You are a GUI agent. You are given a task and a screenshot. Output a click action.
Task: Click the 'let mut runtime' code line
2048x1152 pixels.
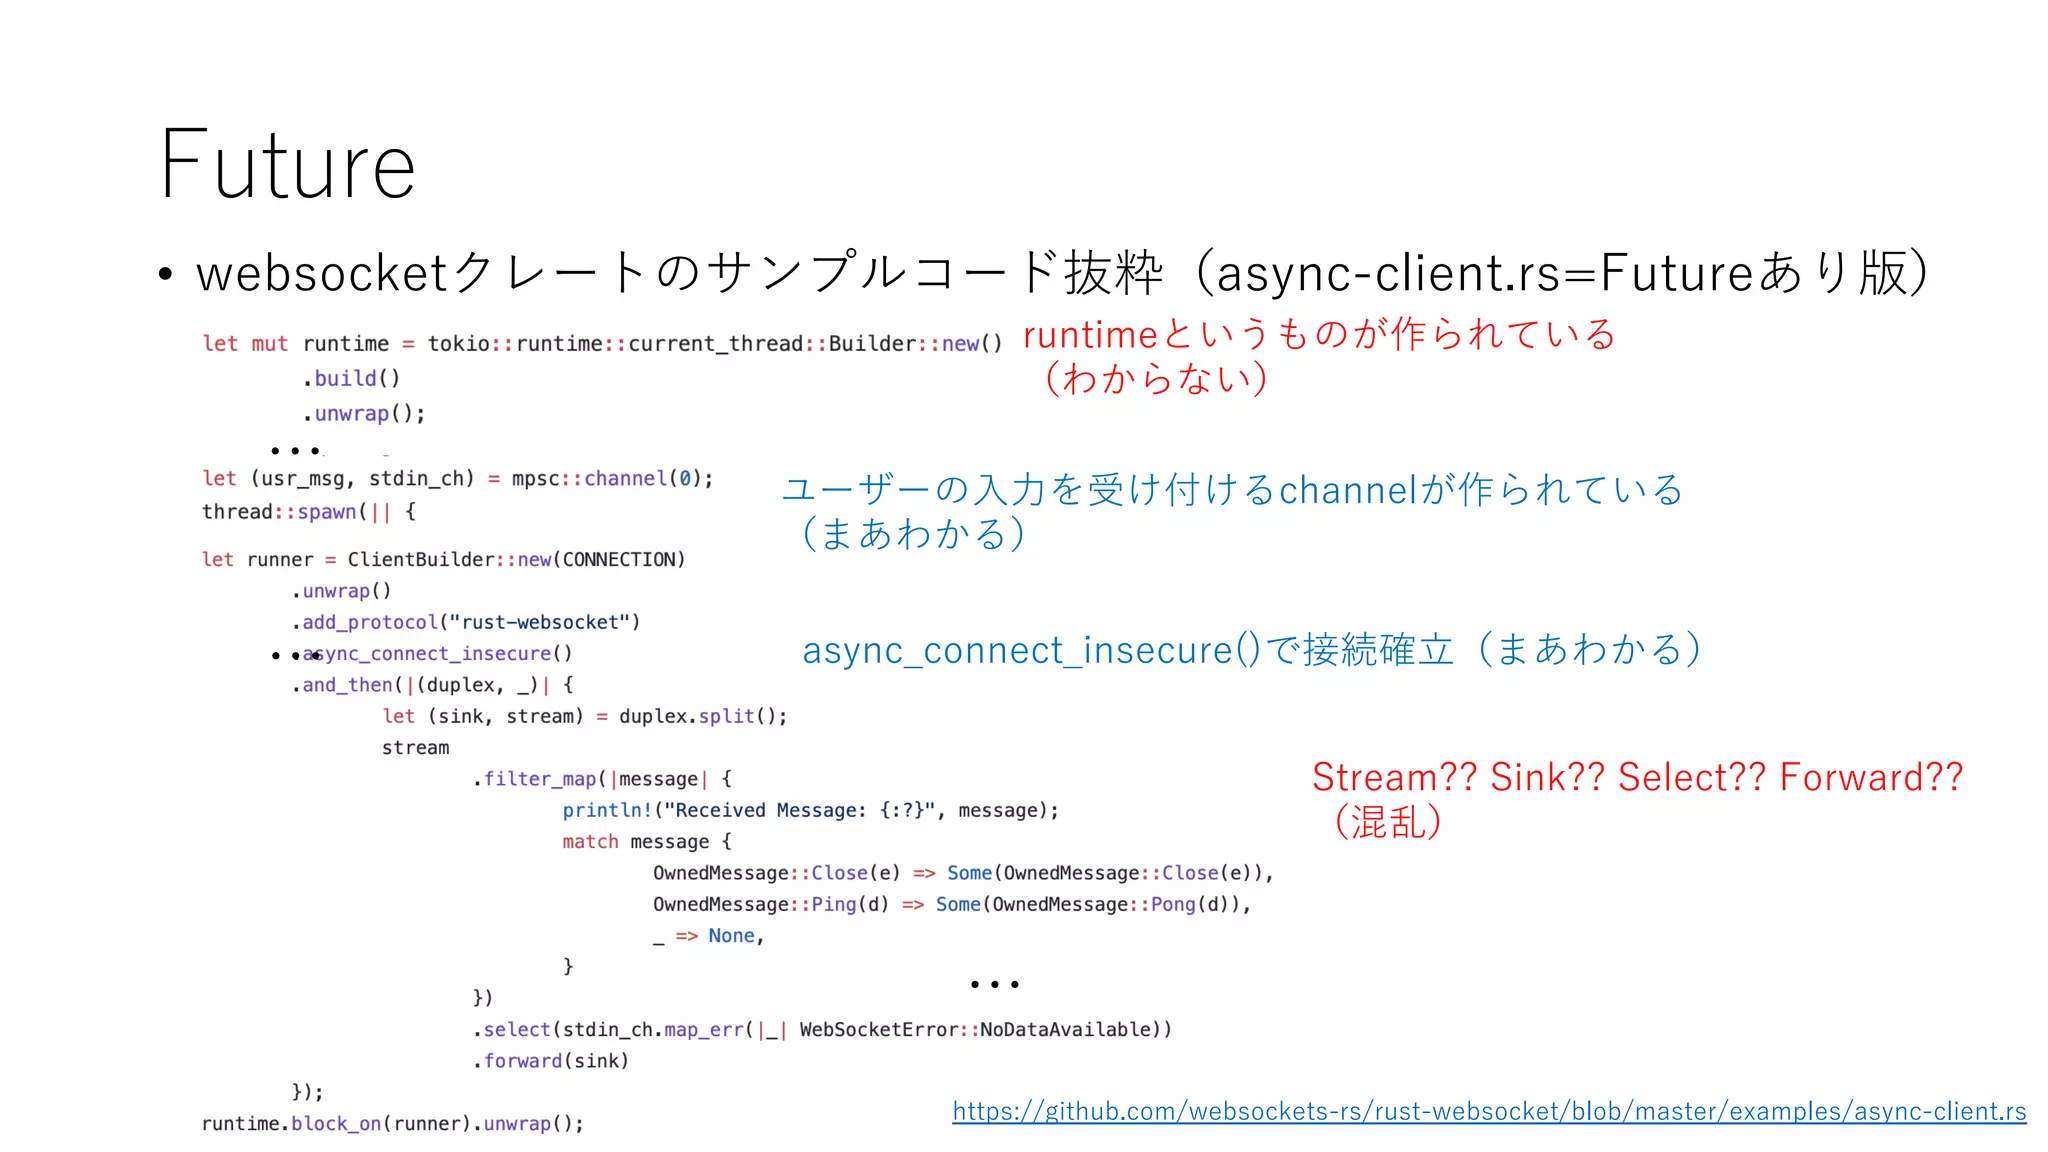point(602,344)
